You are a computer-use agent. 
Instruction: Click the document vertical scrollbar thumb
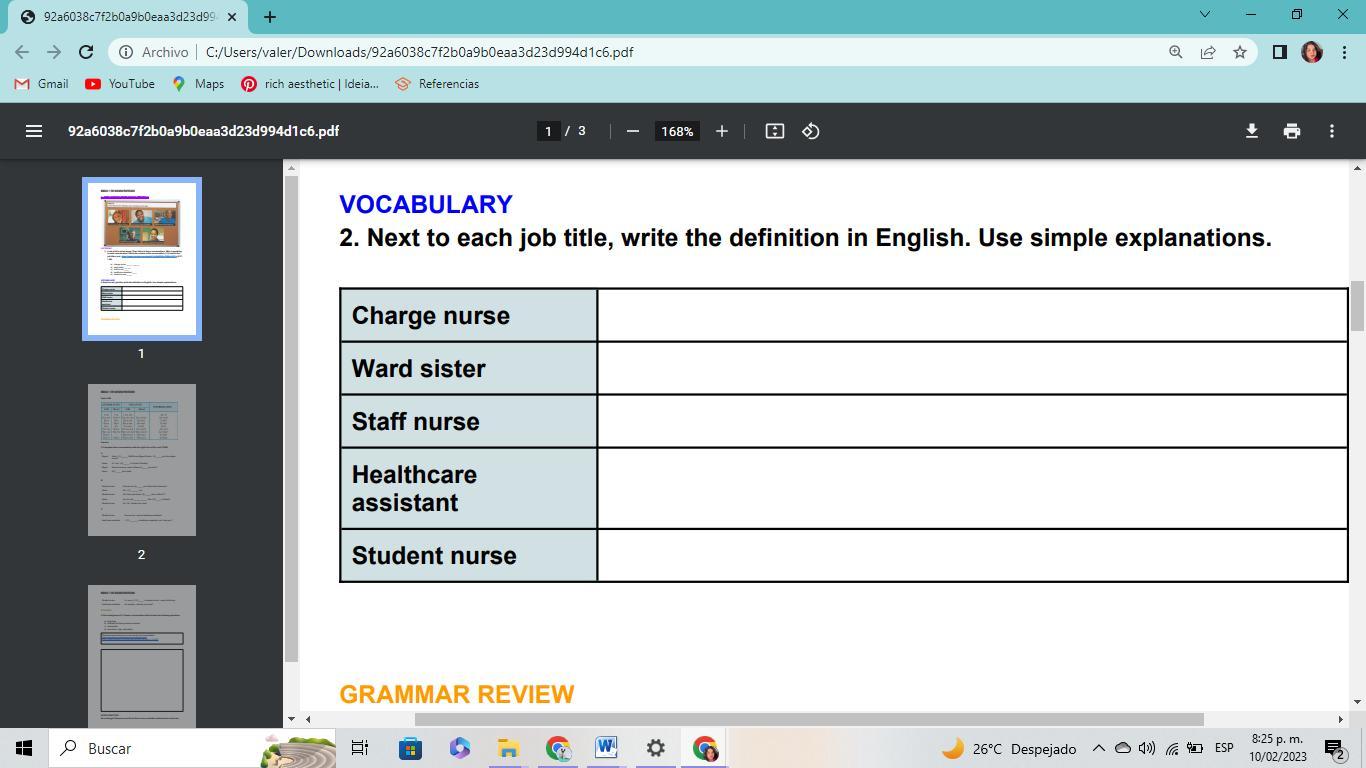point(1357,307)
